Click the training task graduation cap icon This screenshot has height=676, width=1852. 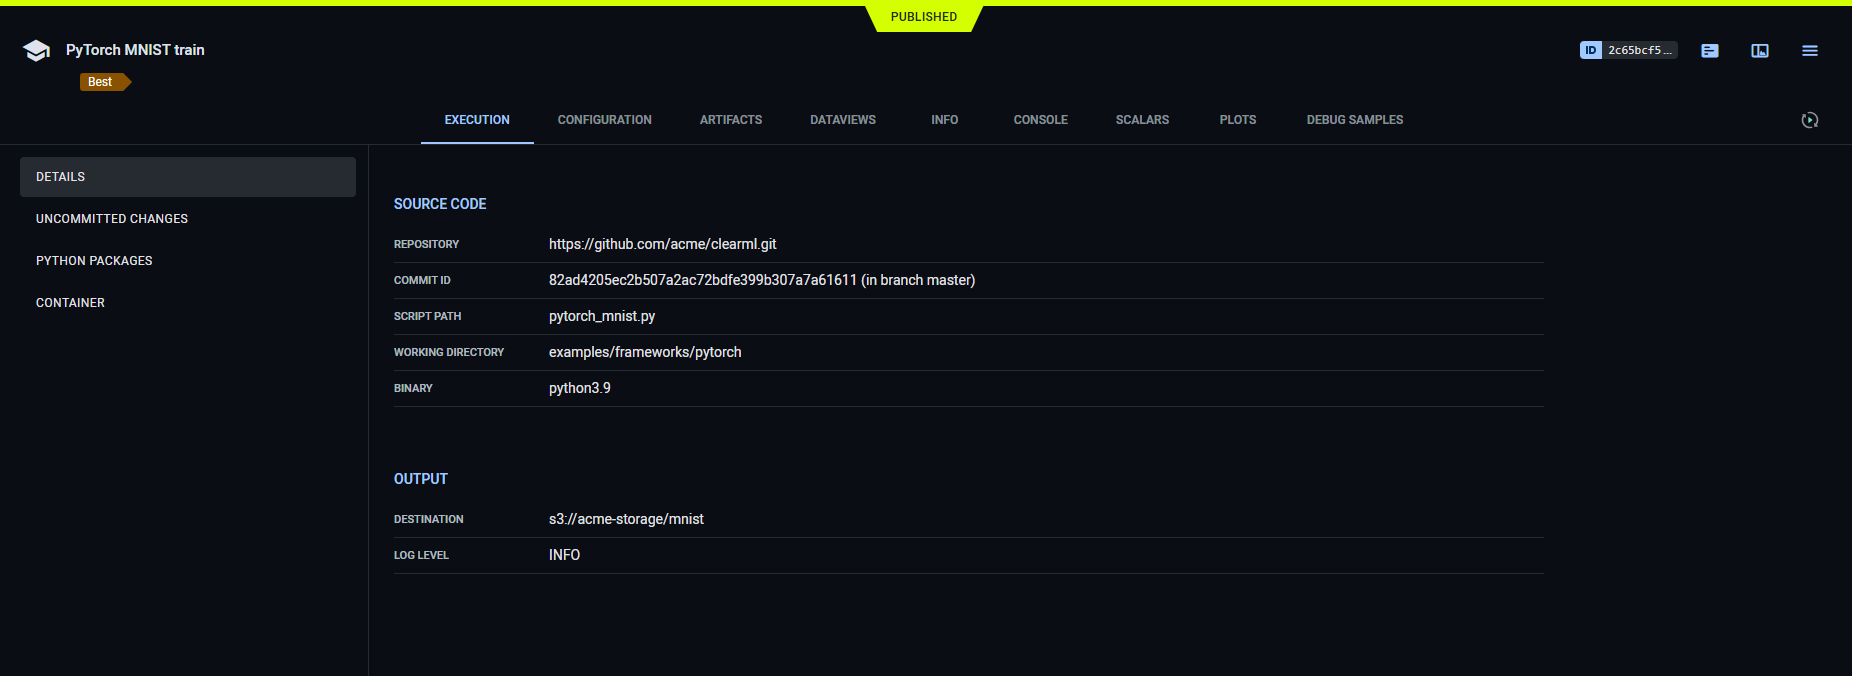tap(37, 51)
